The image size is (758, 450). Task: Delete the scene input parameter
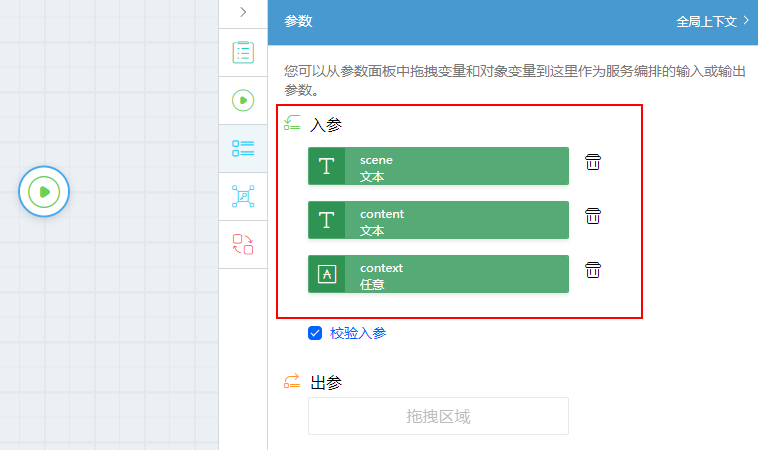(x=593, y=162)
